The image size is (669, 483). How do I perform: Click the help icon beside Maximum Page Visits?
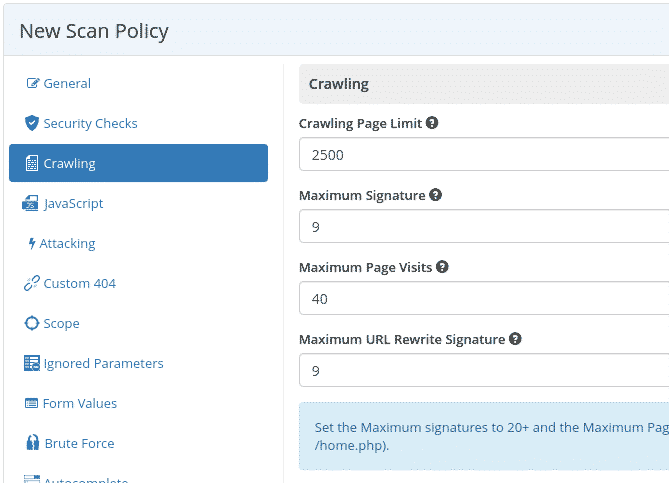[442, 267]
